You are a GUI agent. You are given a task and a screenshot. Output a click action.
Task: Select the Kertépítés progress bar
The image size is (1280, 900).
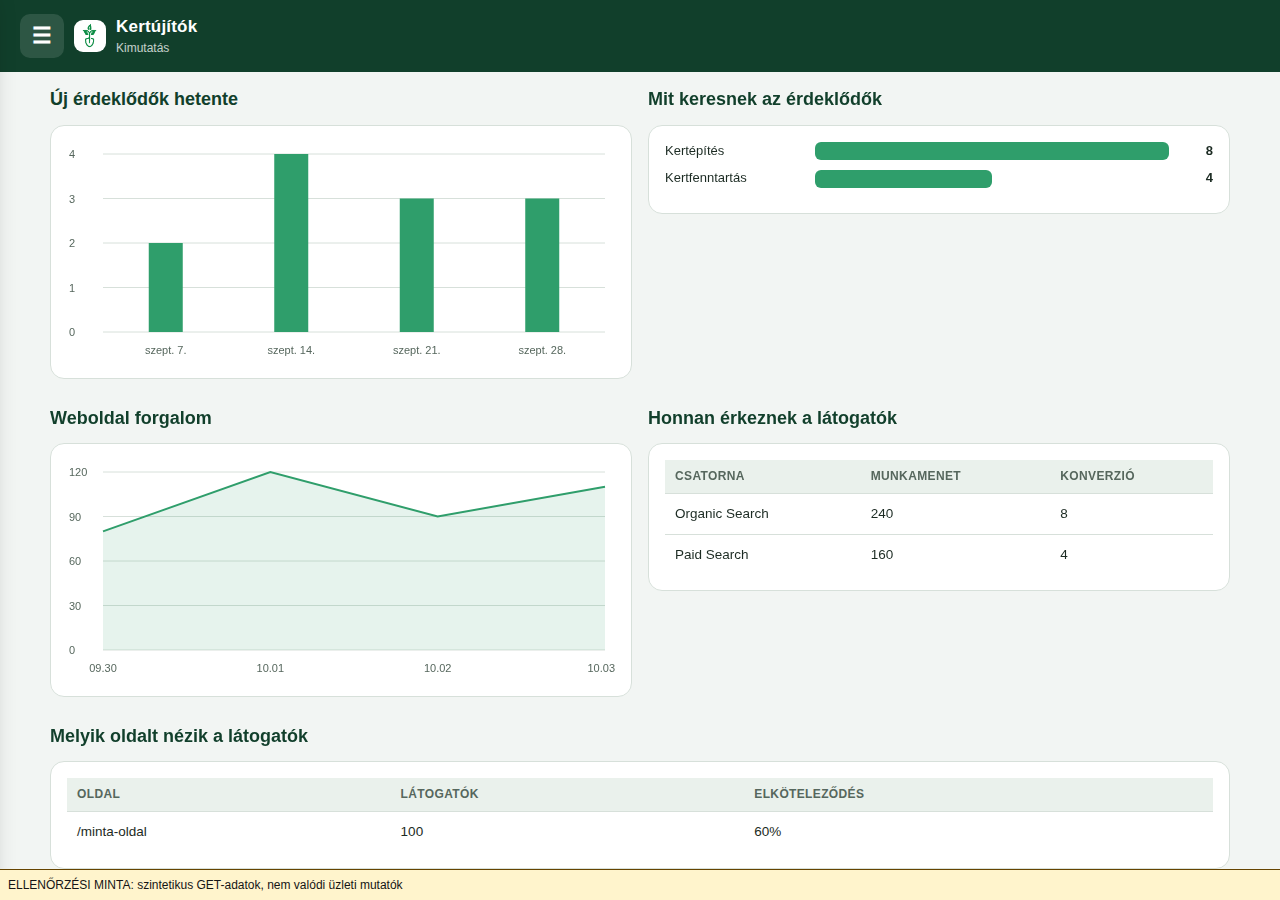point(992,151)
